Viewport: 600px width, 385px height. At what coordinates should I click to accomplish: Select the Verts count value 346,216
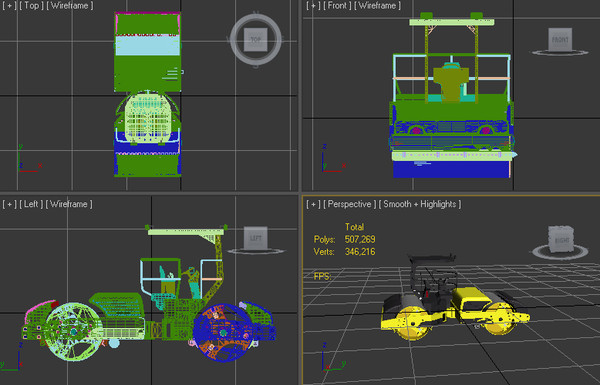pos(360,252)
